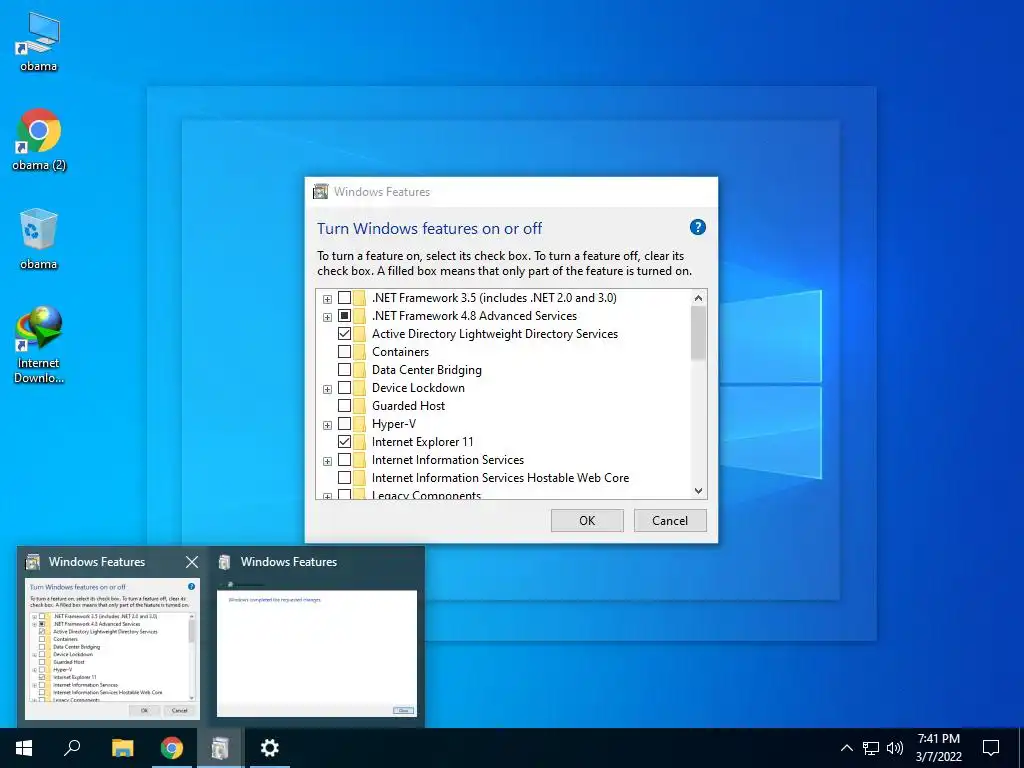Click OK in Windows Features
This screenshot has width=1024, height=768.
point(587,520)
